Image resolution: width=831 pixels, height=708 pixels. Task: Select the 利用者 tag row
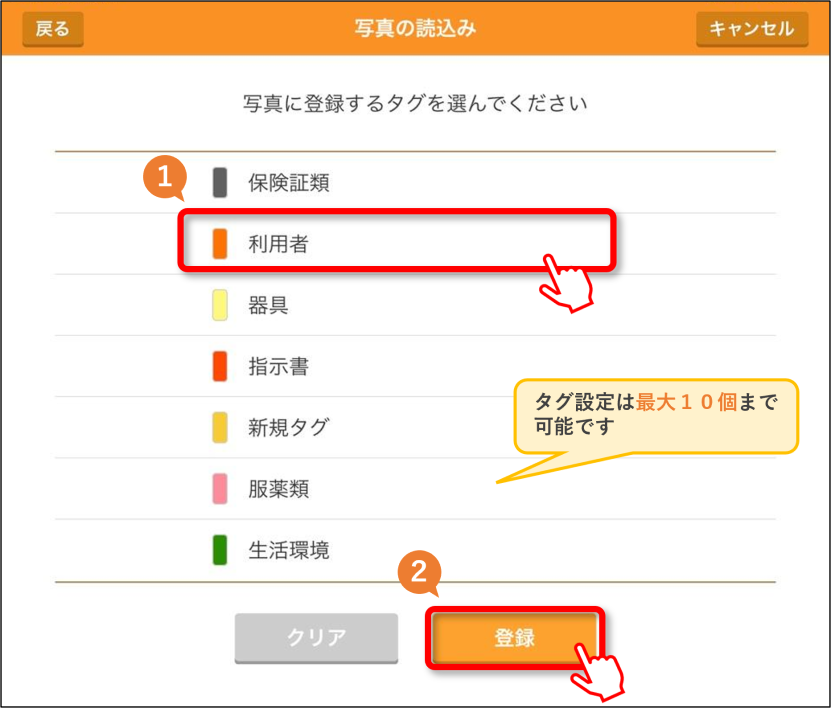[415, 244]
